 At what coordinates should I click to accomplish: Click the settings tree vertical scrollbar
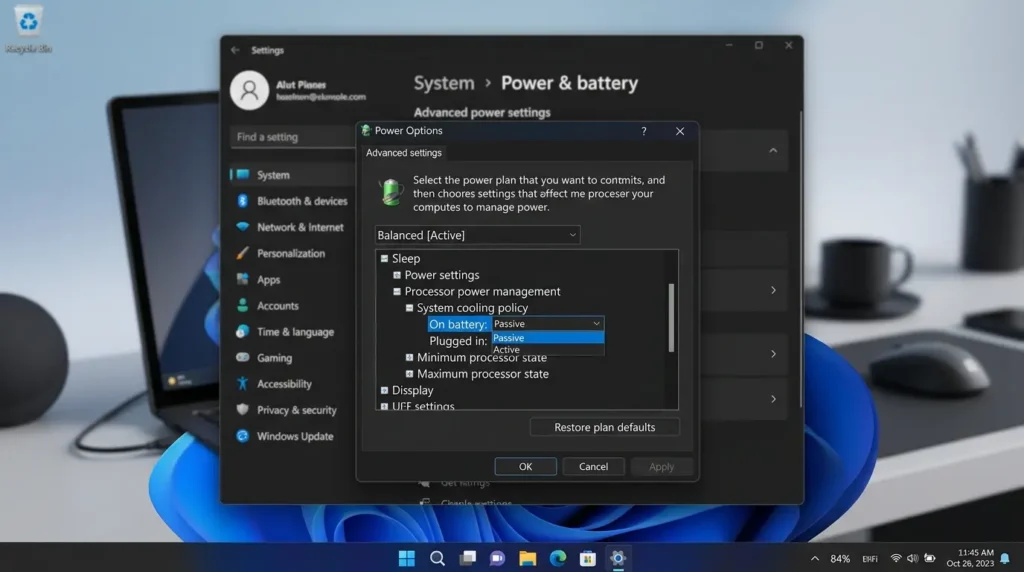671,318
